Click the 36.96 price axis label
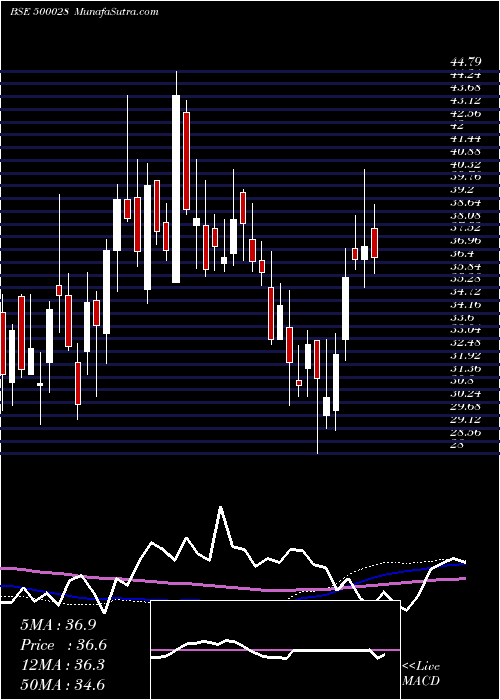500x700 pixels. point(468,241)
